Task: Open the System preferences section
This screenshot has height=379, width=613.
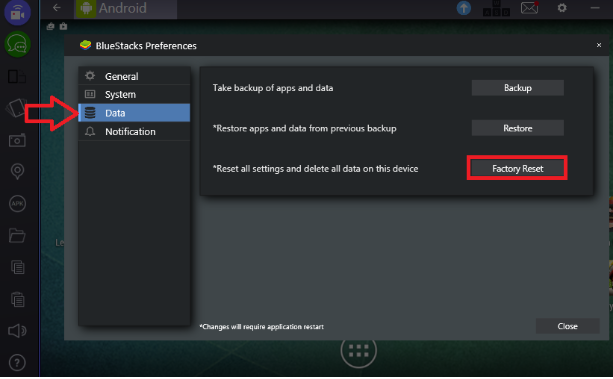Action: [134, 94]
